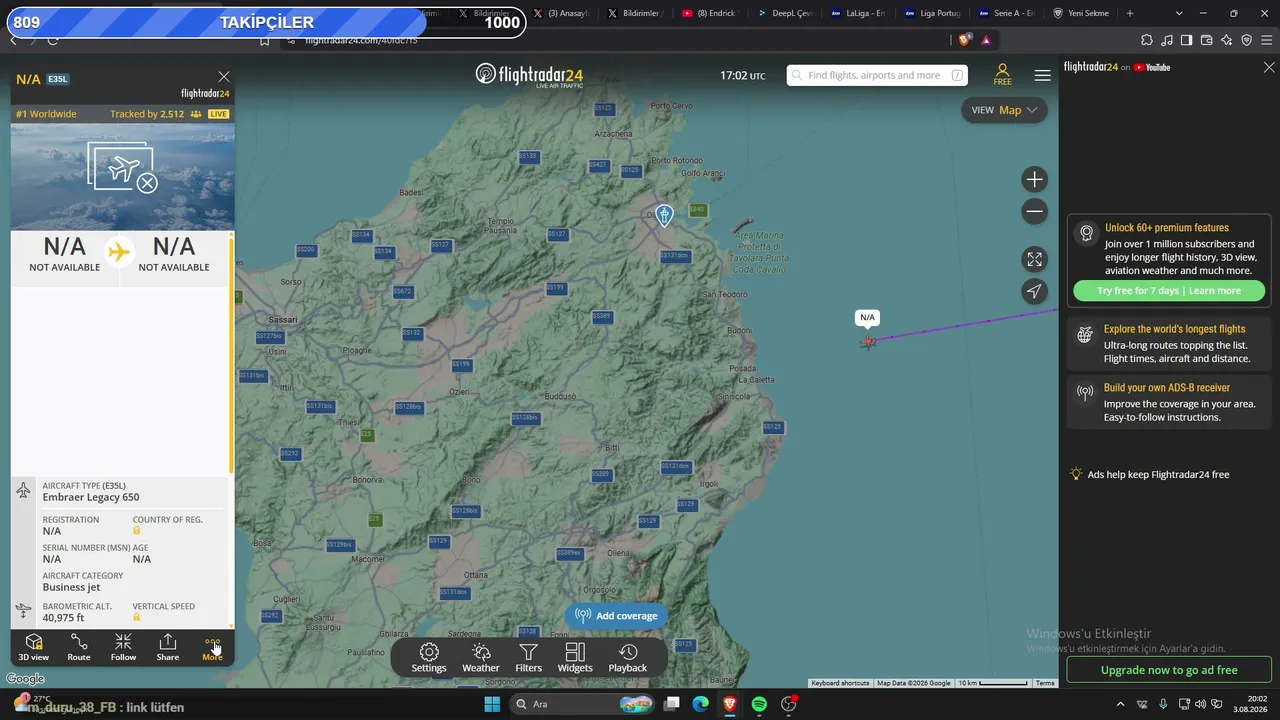Screen dimensions: 1280x720
Task: Share this tracked flight
Action: 168,647
